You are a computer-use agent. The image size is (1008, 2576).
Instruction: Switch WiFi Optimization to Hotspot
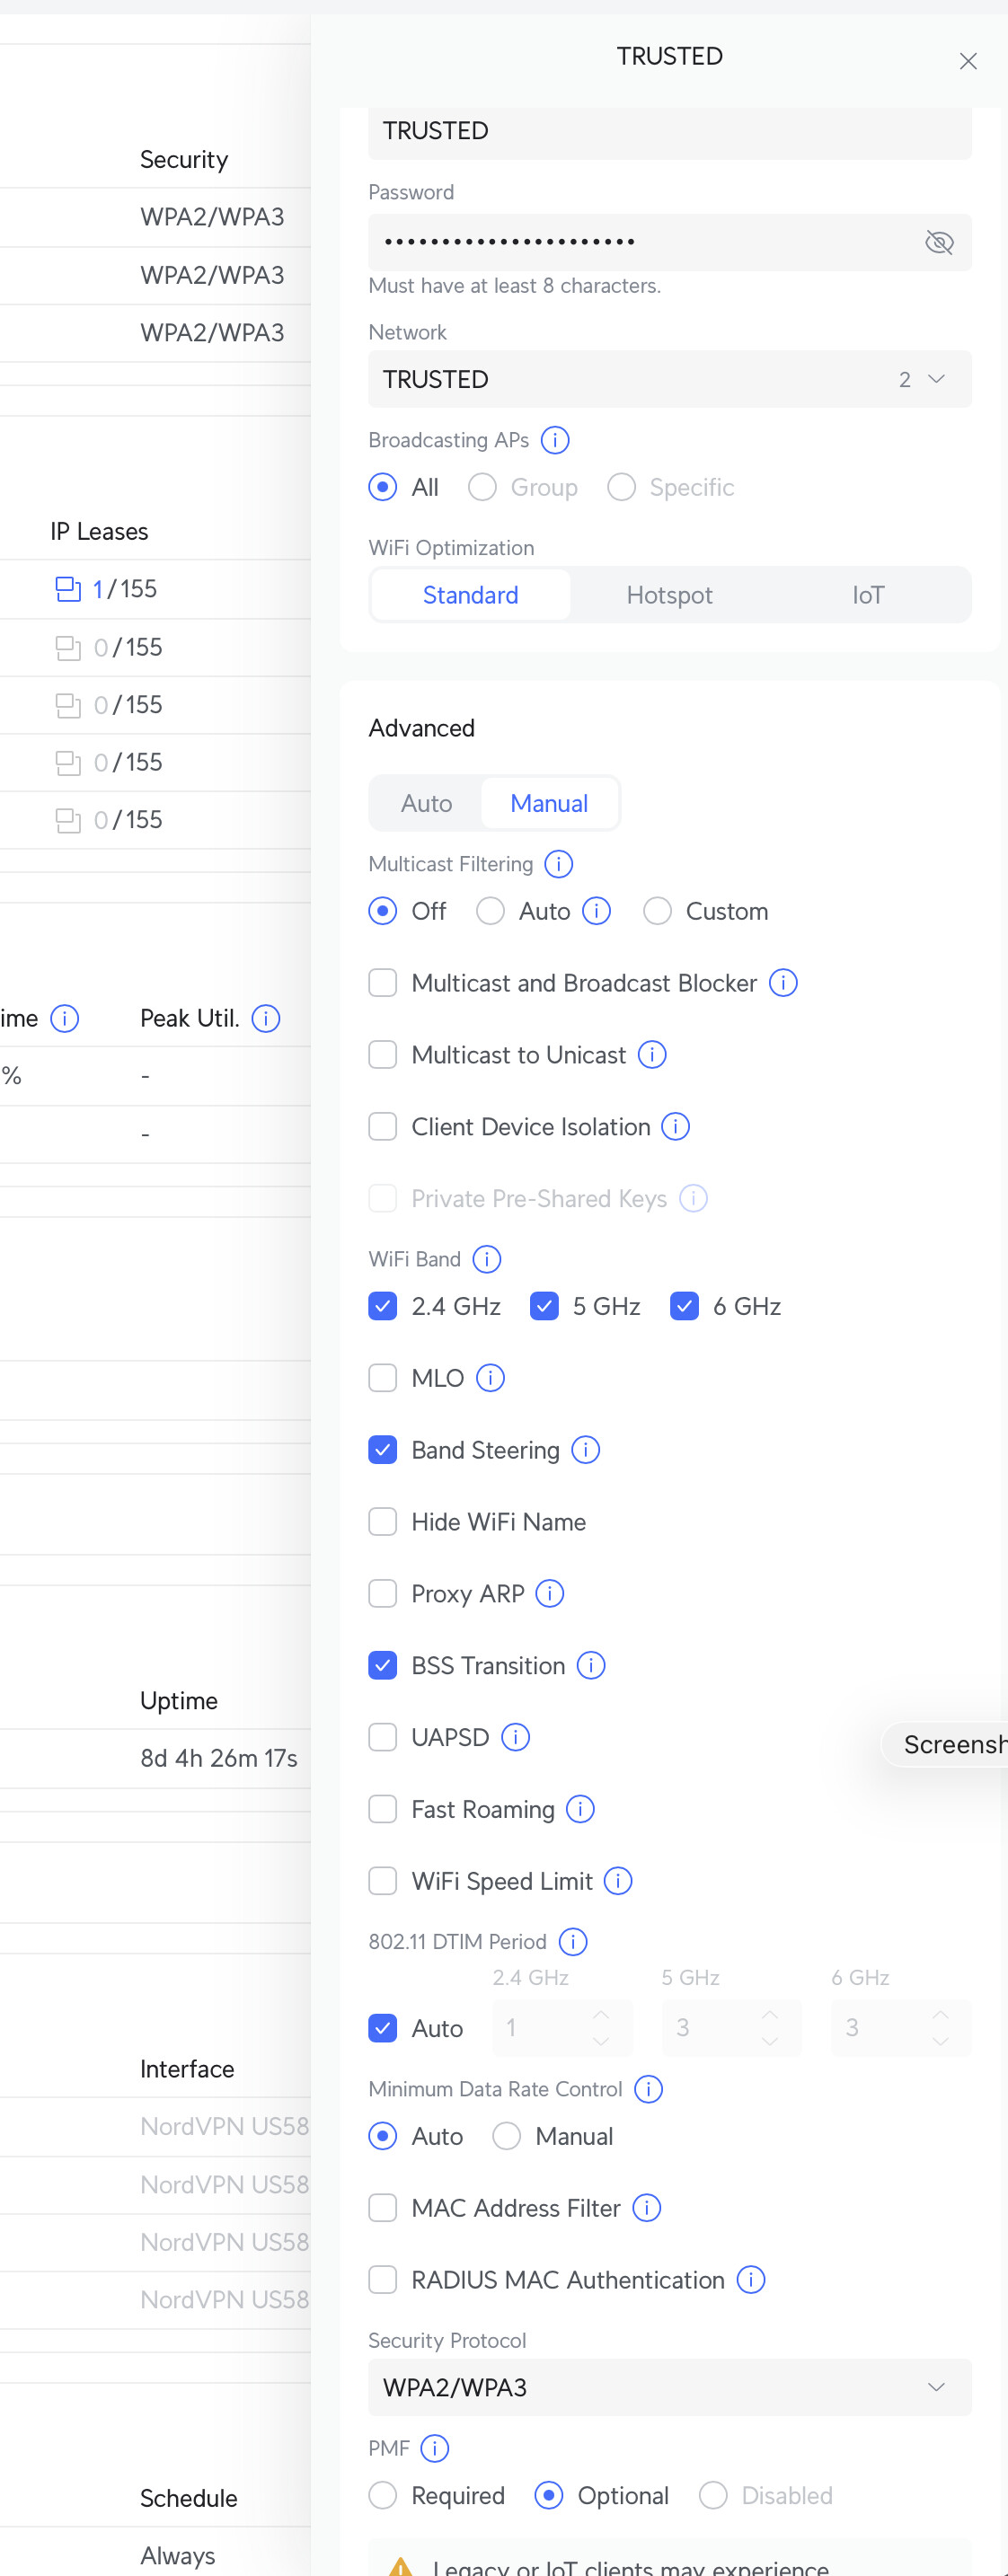click(x=669, y=595)
